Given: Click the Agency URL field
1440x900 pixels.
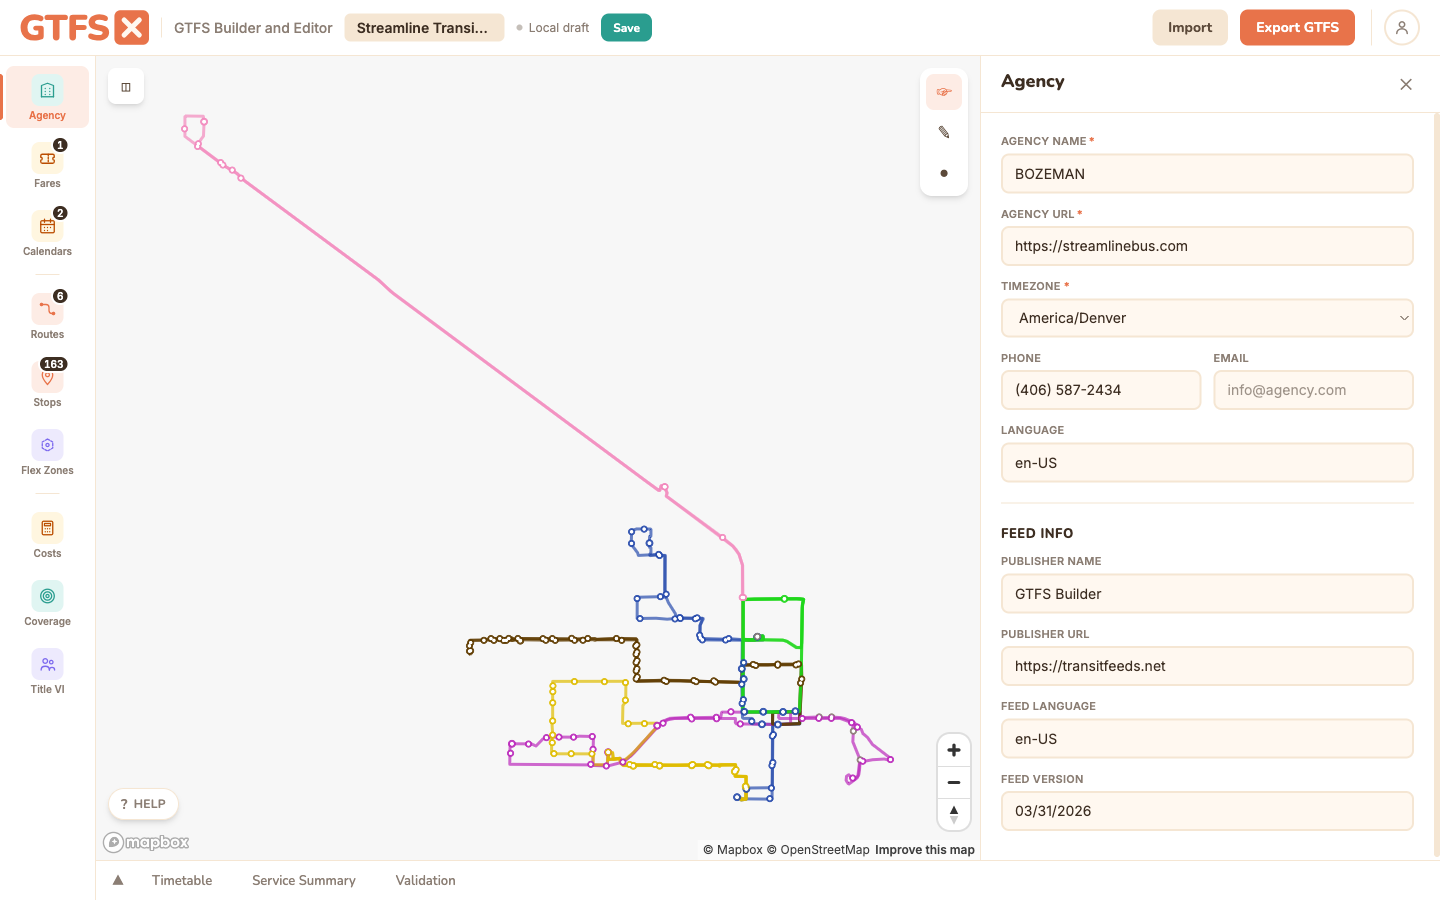Looking at the screenshot, I should [x=1207, y=246].
